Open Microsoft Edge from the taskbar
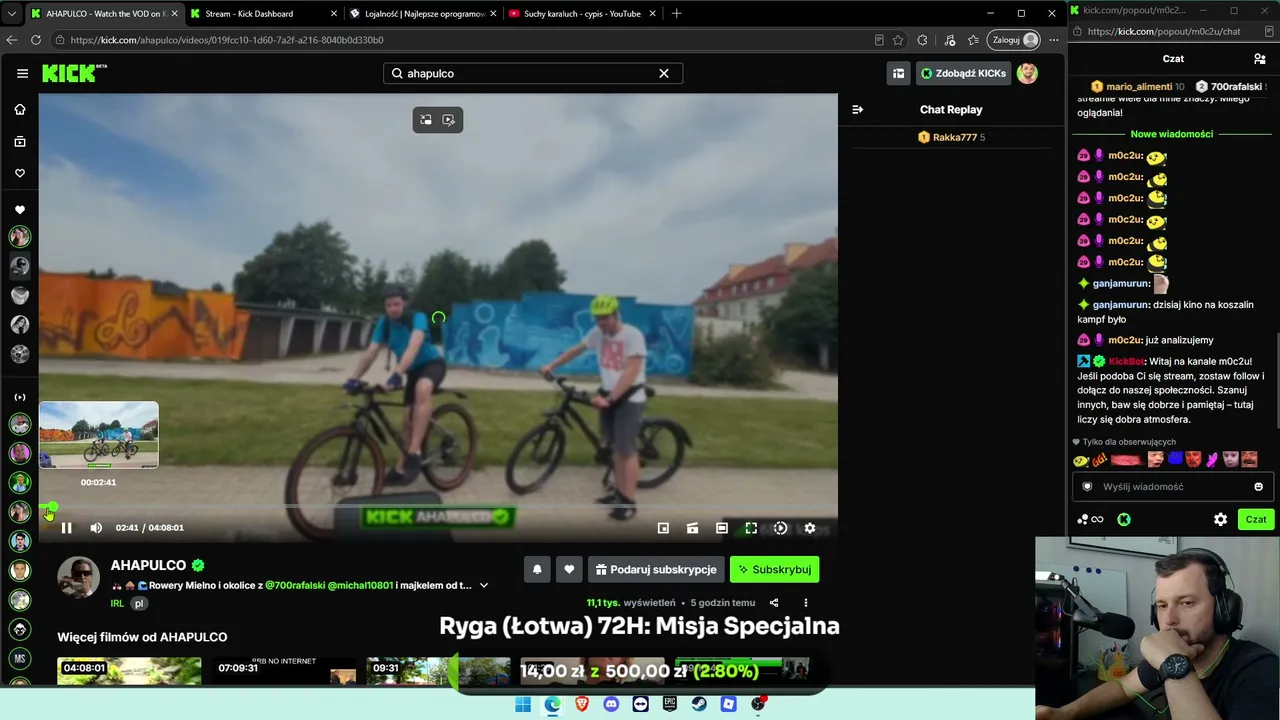This screenshot has width=1280, height=720. (x=552, y=704)
